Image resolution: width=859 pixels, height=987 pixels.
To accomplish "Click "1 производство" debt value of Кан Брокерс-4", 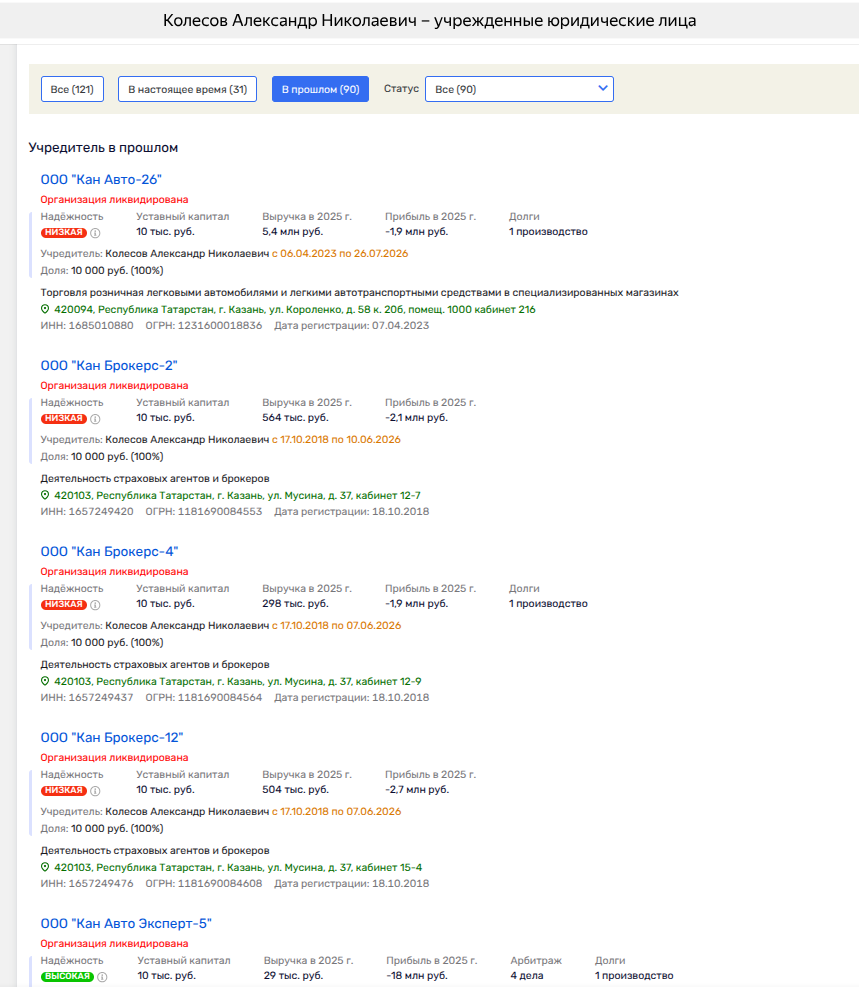I will tap(548, 604).
